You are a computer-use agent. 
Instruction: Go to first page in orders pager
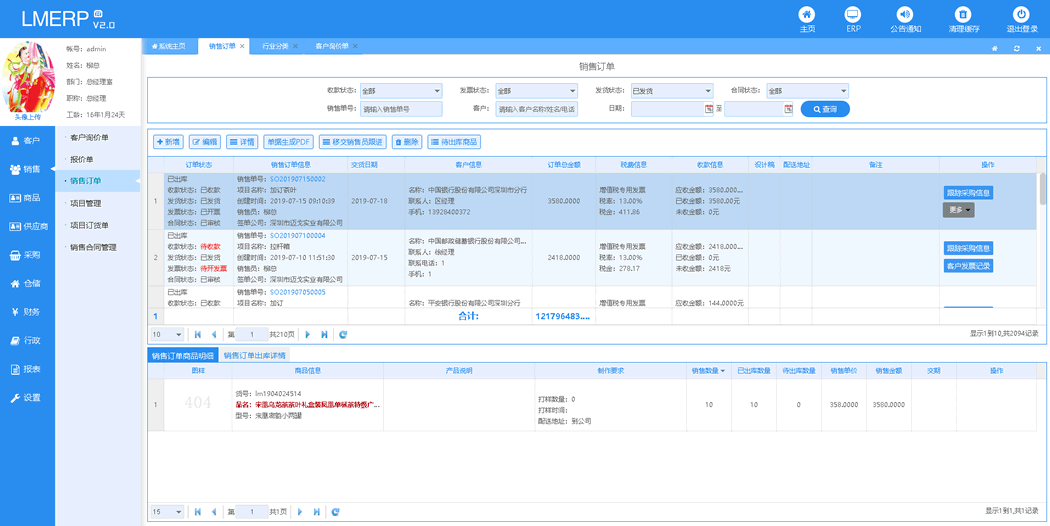point(198,334)
